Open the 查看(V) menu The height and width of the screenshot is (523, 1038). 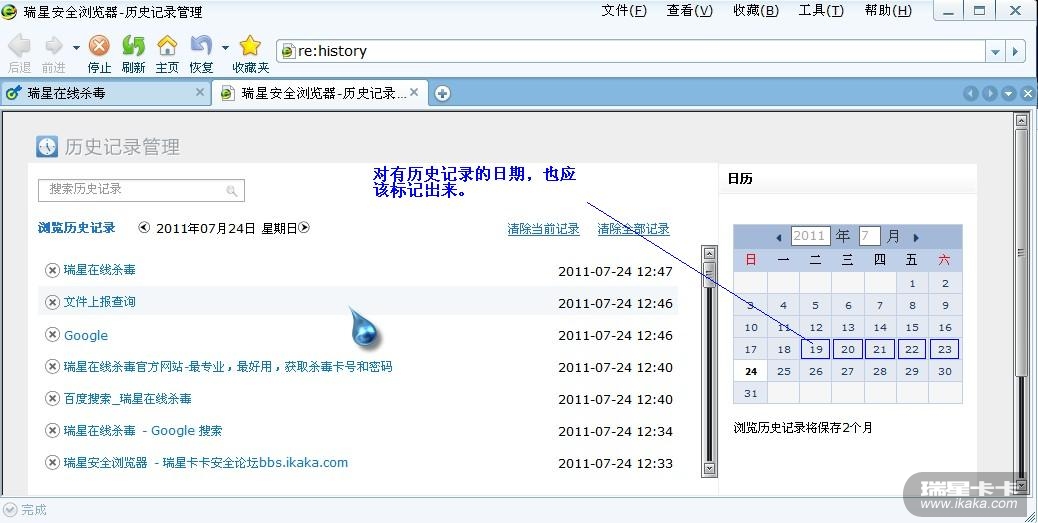click(x=690, y=11)
